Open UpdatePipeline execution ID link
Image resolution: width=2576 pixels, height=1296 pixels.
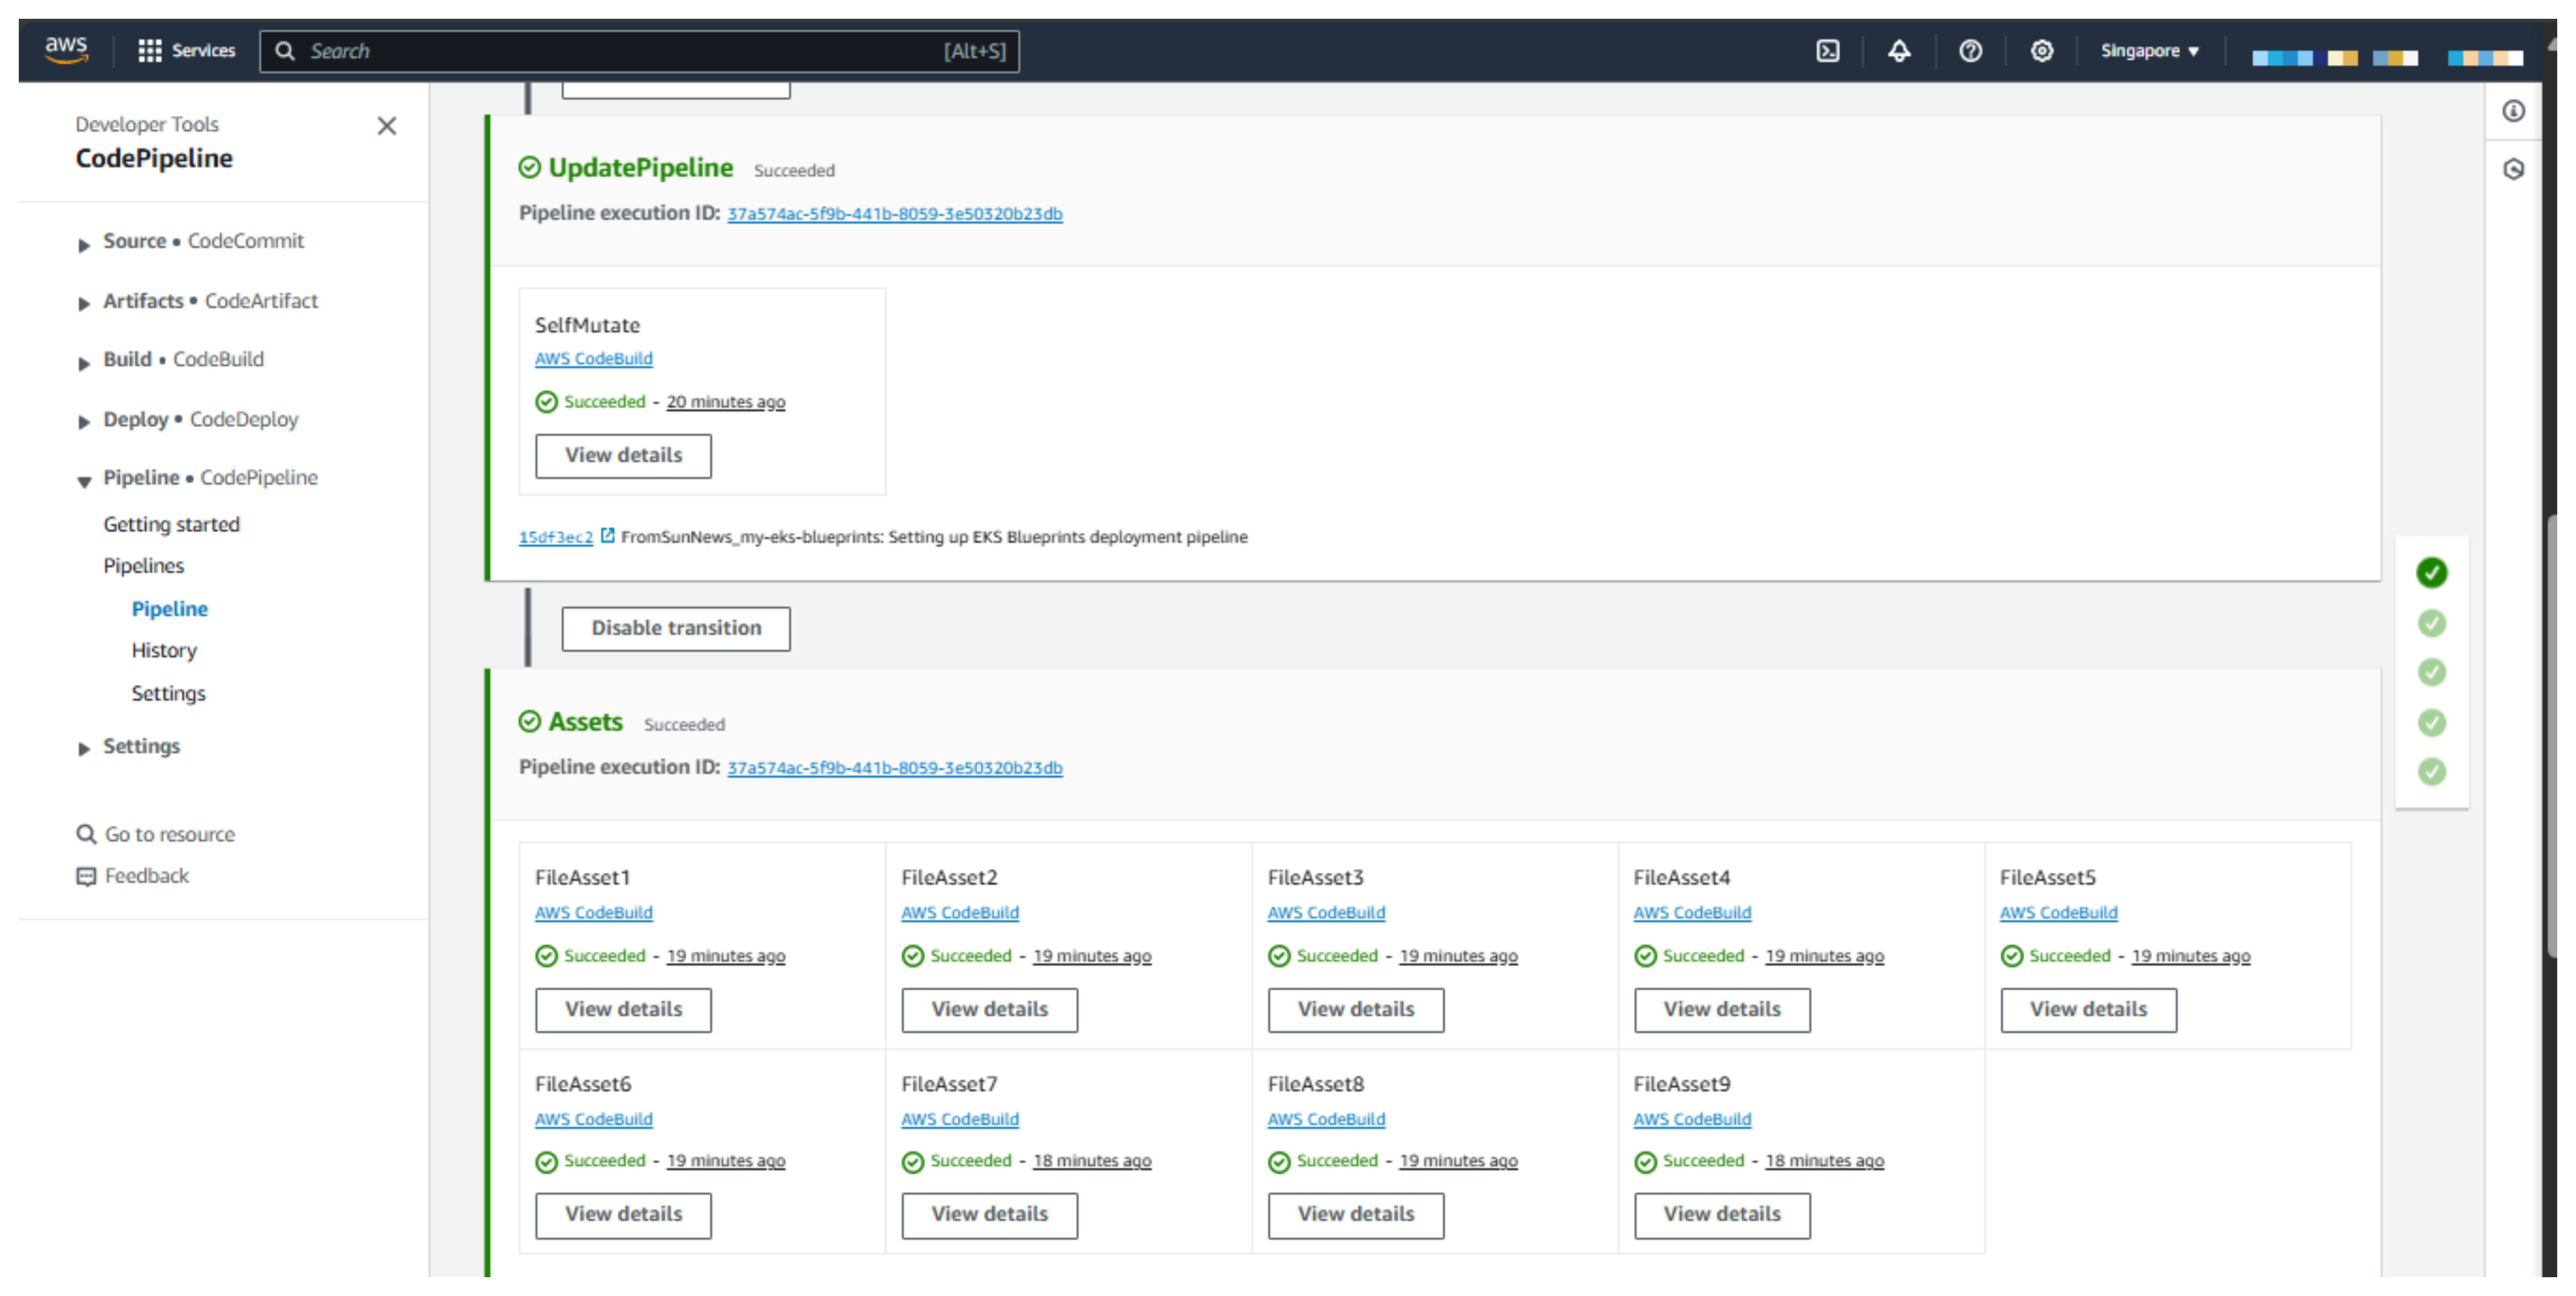point(895,214)
